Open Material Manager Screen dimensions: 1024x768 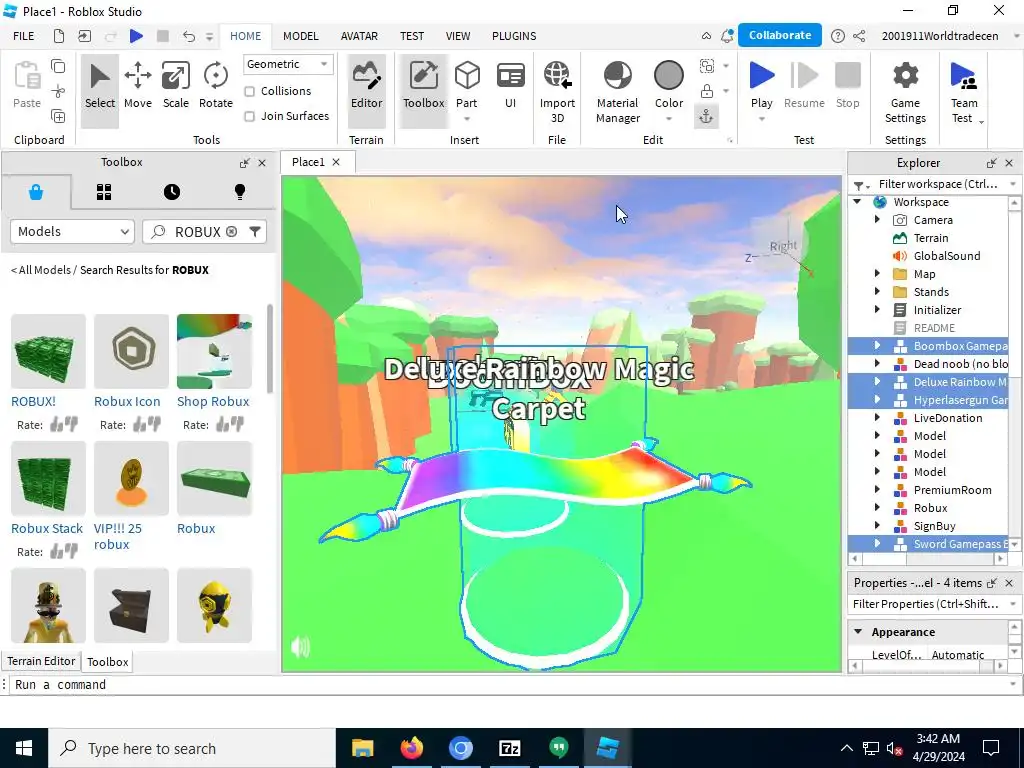point(618,91)
